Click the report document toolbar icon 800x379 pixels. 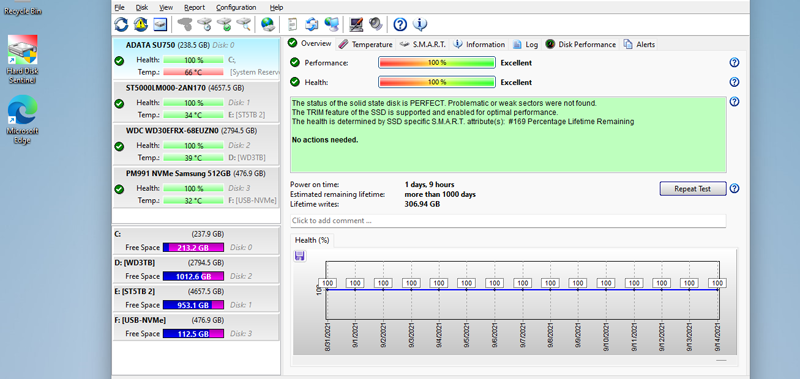tap(292, 24)
